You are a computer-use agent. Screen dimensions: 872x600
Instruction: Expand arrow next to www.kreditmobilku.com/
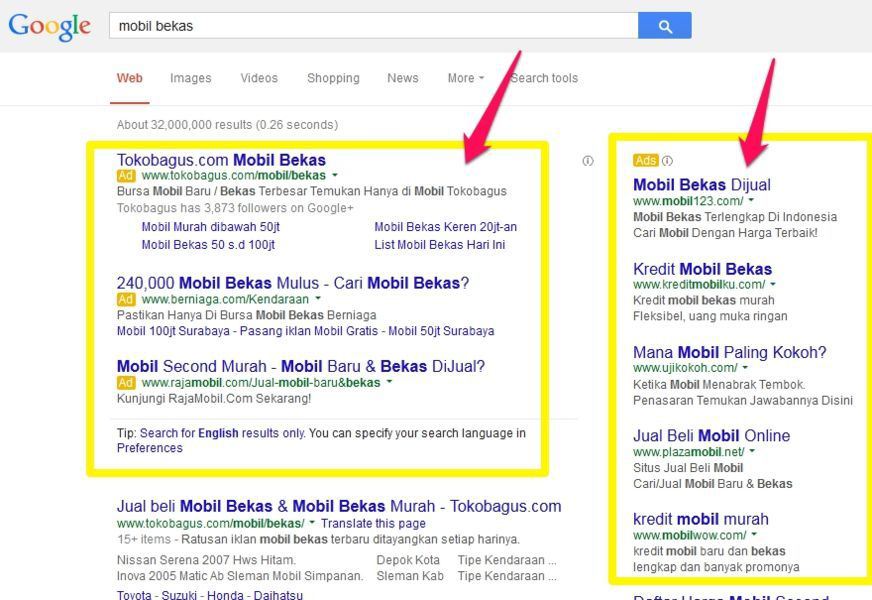pos(772,284)
